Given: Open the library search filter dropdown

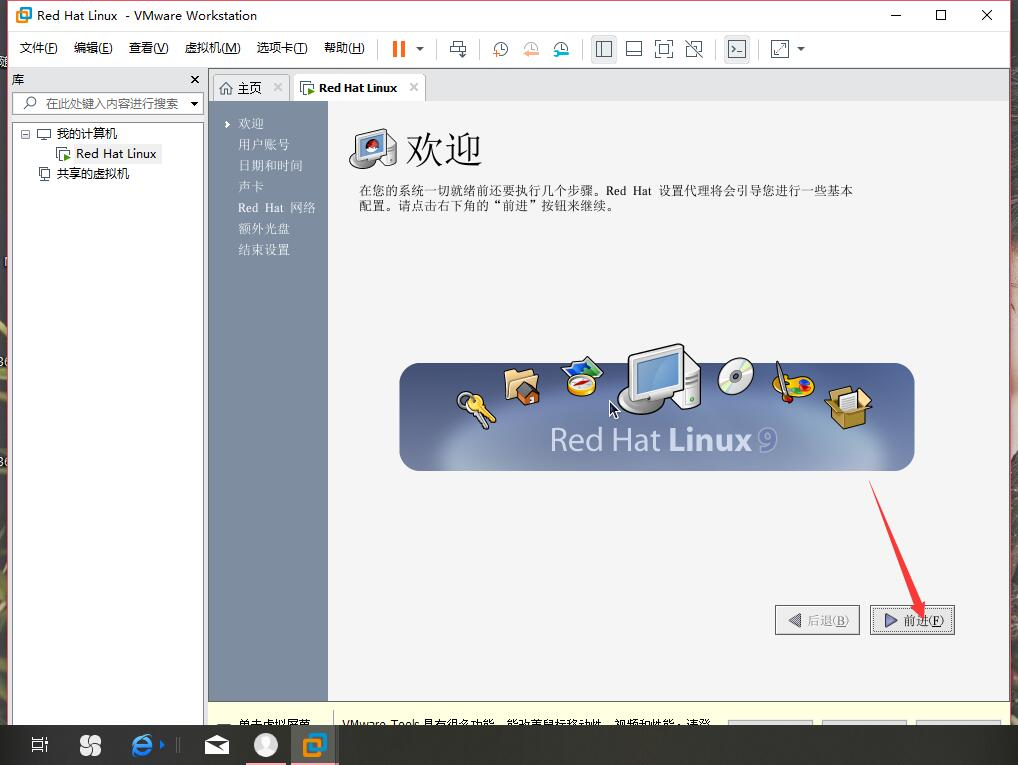Looking at the screenshot, I should coord(194,104).
